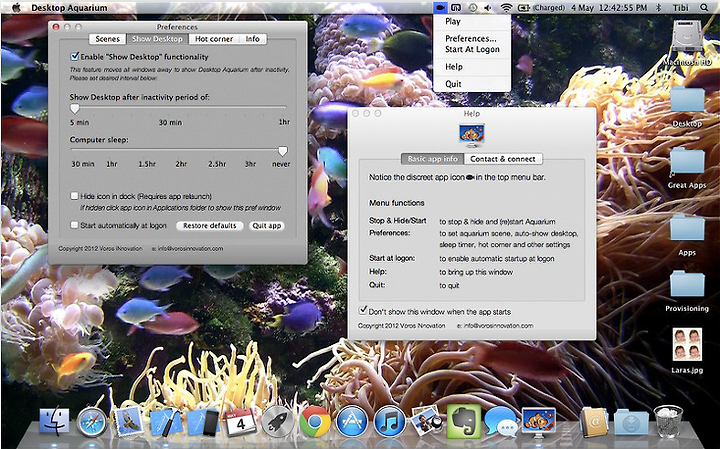Switch to Contact & connect tab
This screenshot has width=720, height=449.
503,159
